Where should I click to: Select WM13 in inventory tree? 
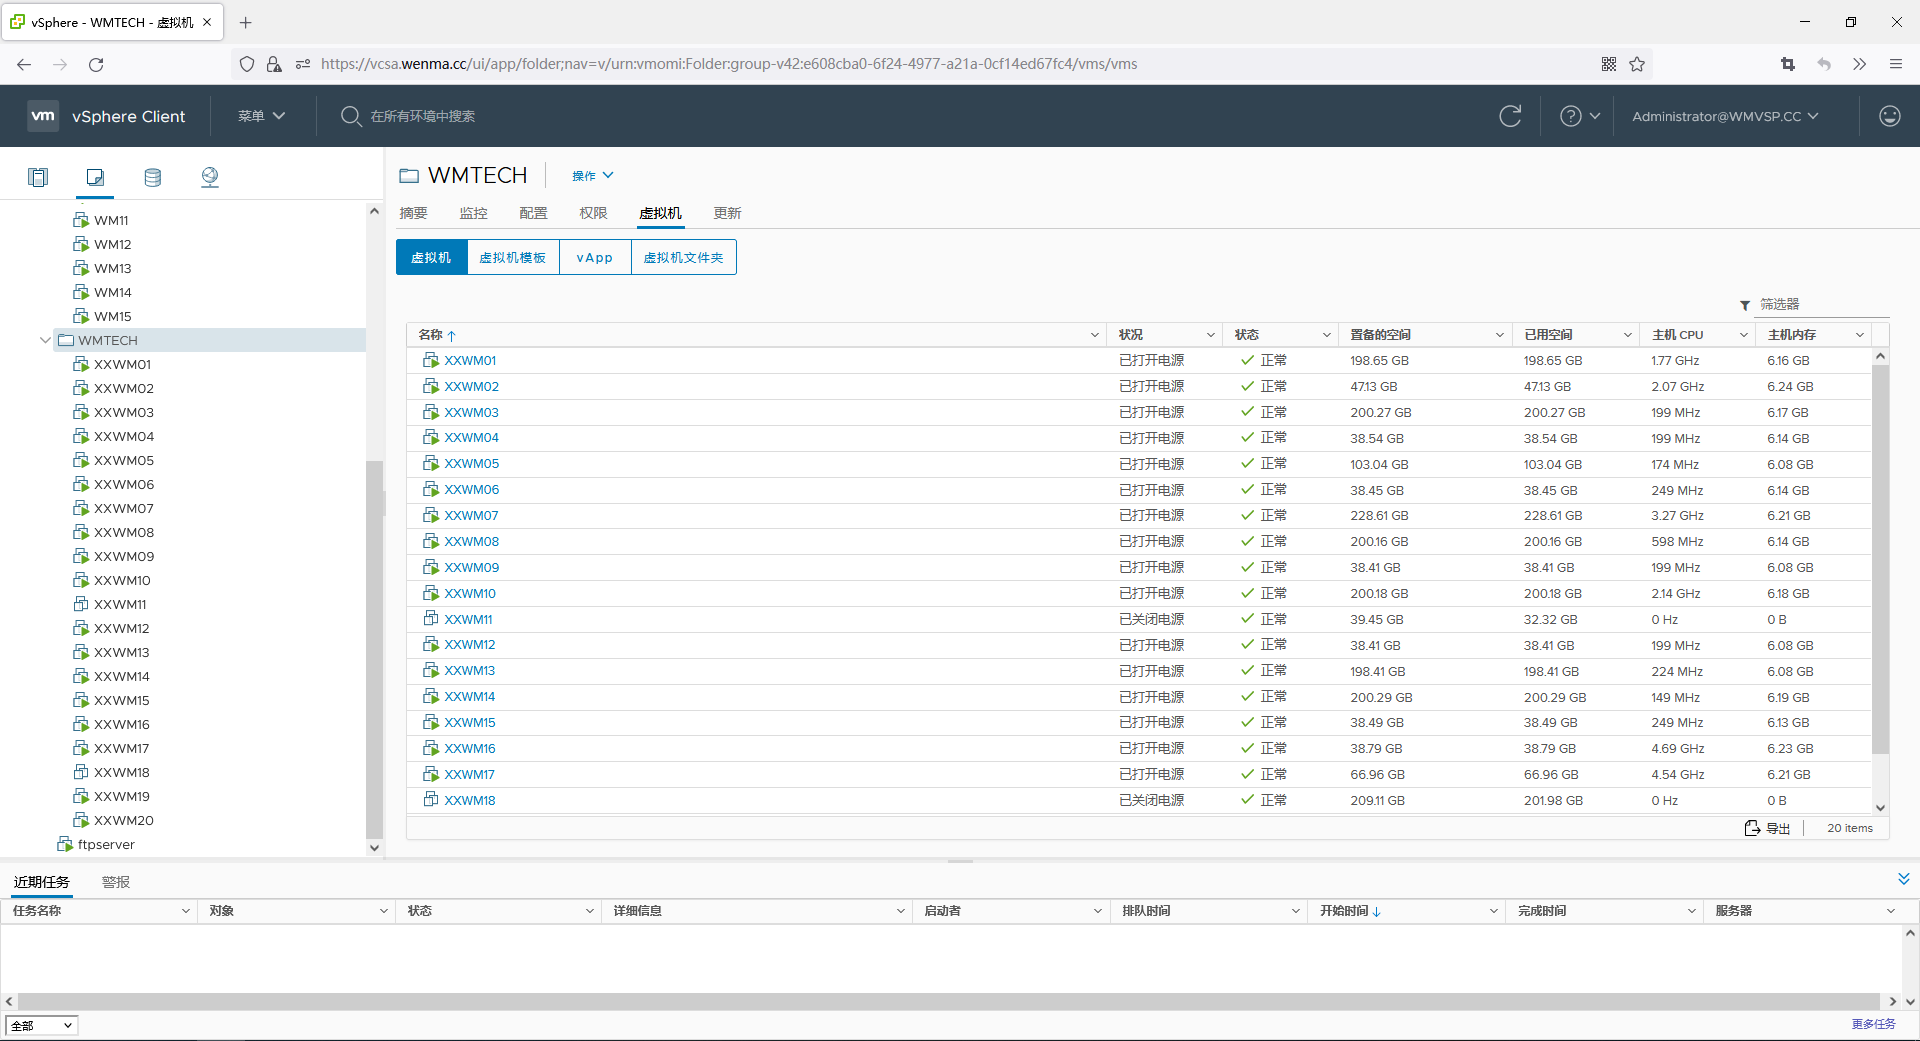click(113, 268)
